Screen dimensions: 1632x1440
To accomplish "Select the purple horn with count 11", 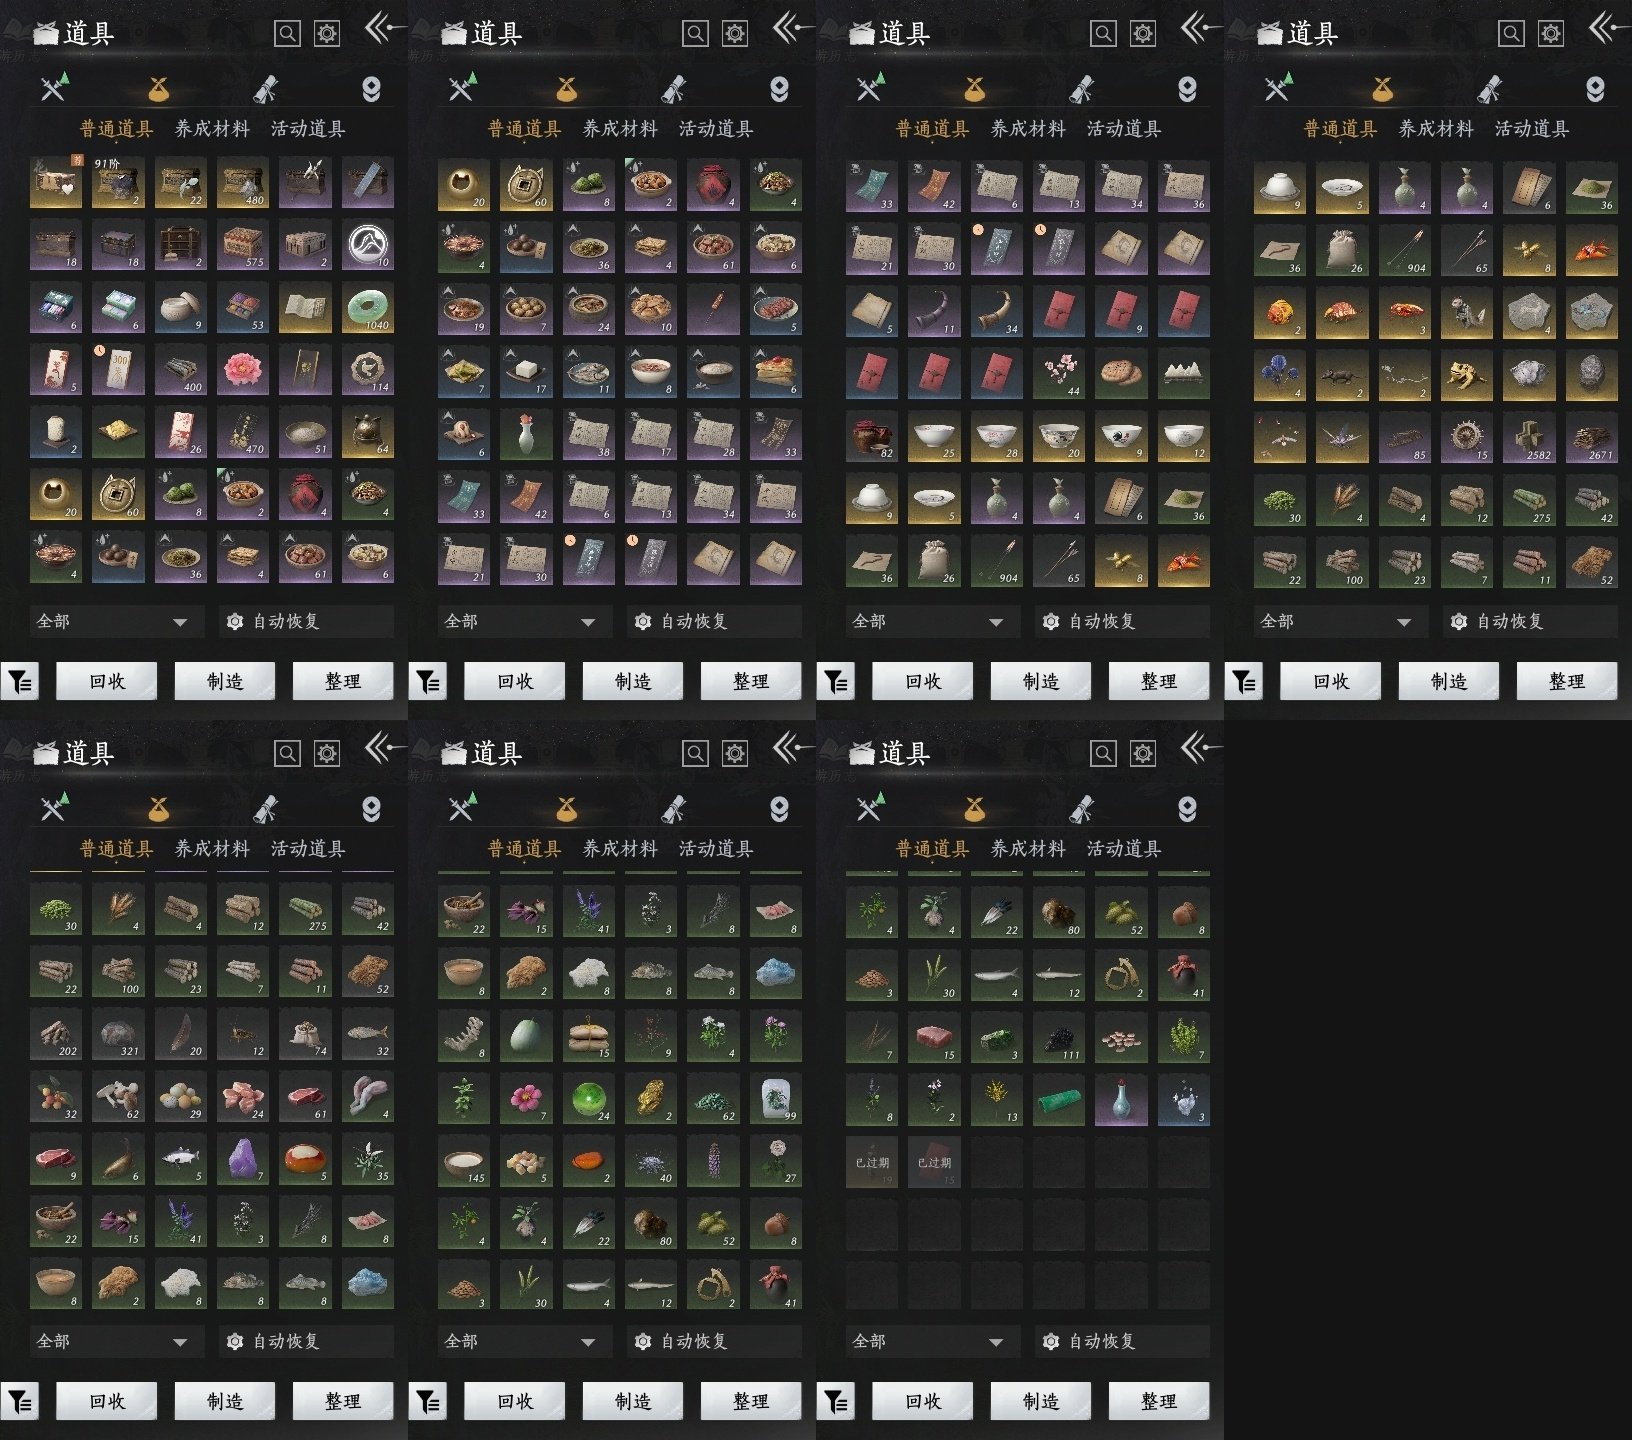I will 935,311.
